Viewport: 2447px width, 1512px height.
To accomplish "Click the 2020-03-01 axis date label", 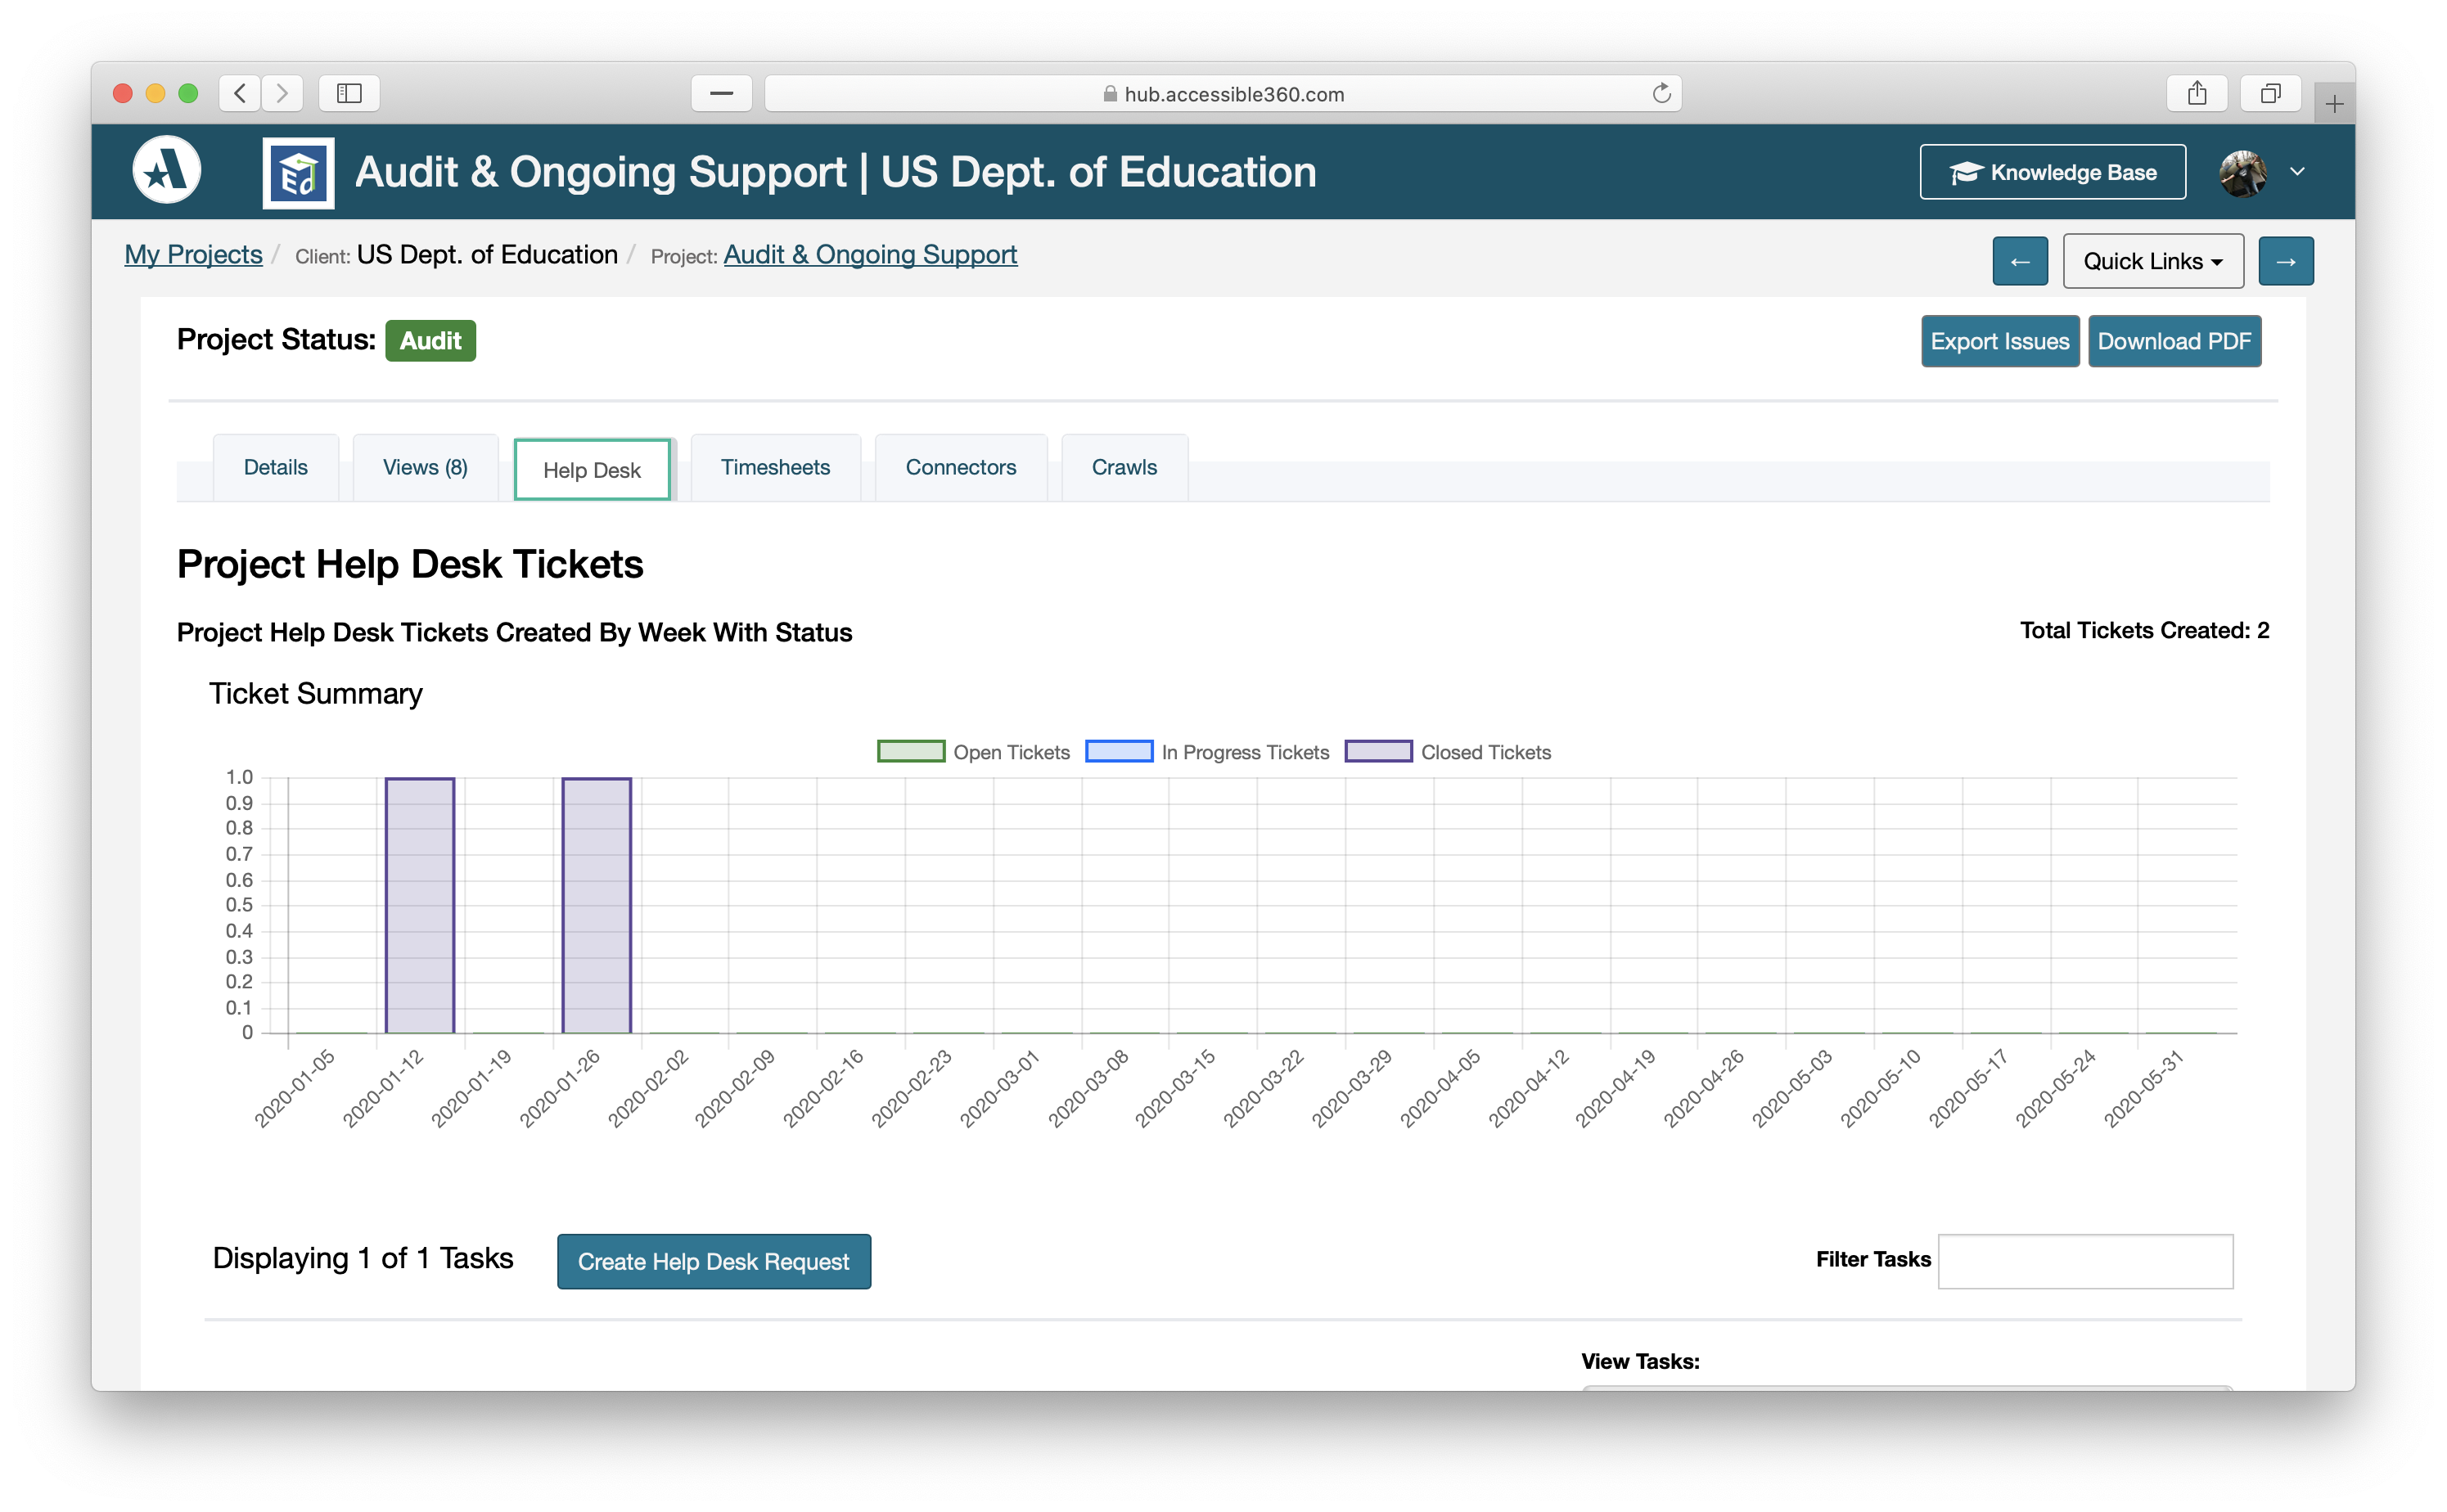I will pos(1000,1089).
